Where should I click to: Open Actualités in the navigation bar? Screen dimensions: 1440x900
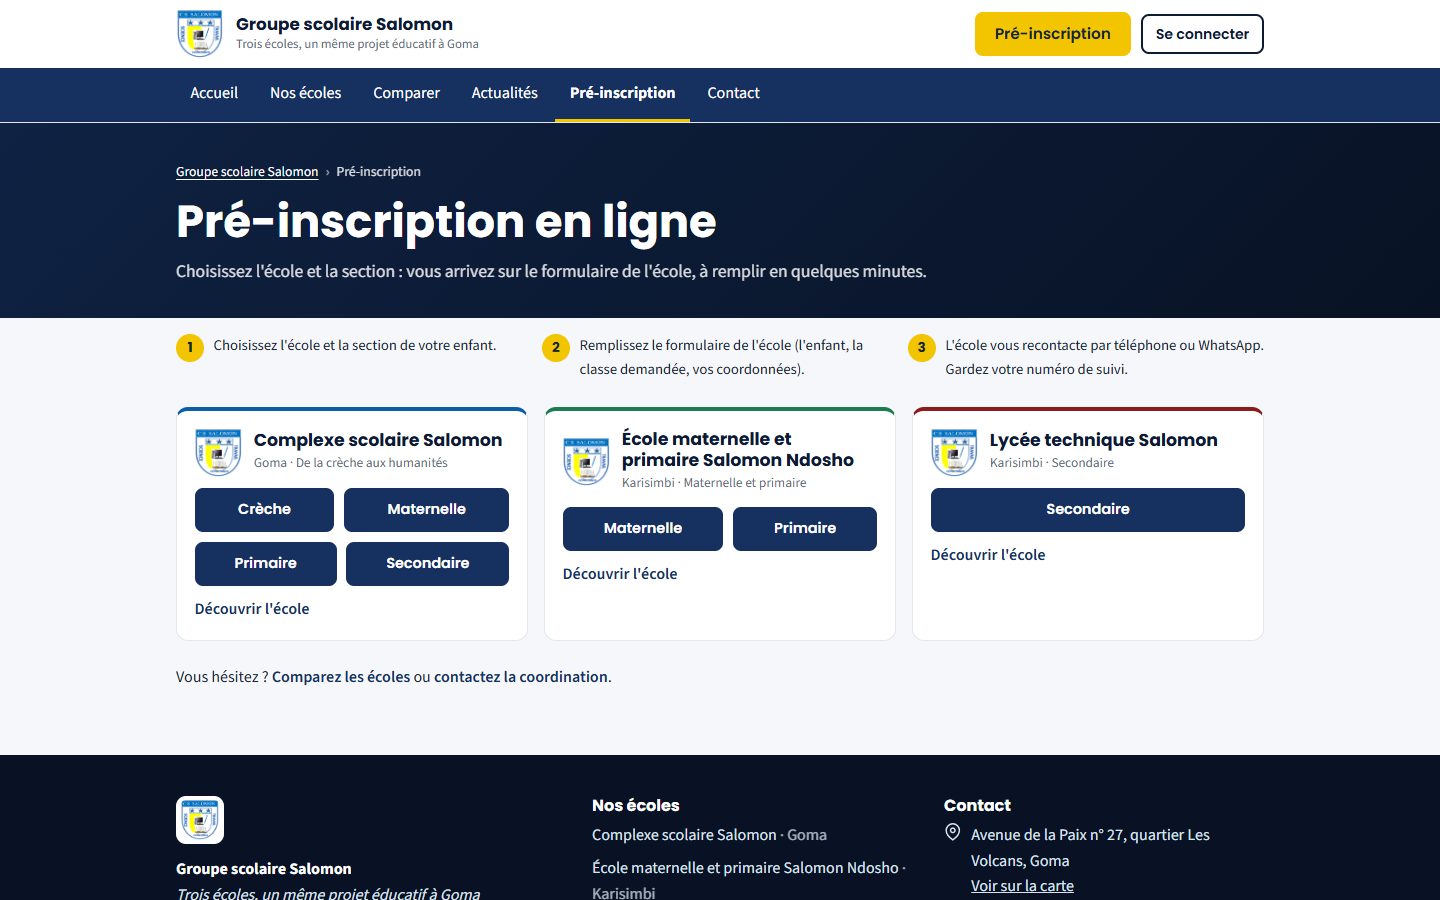coord(505,93)
